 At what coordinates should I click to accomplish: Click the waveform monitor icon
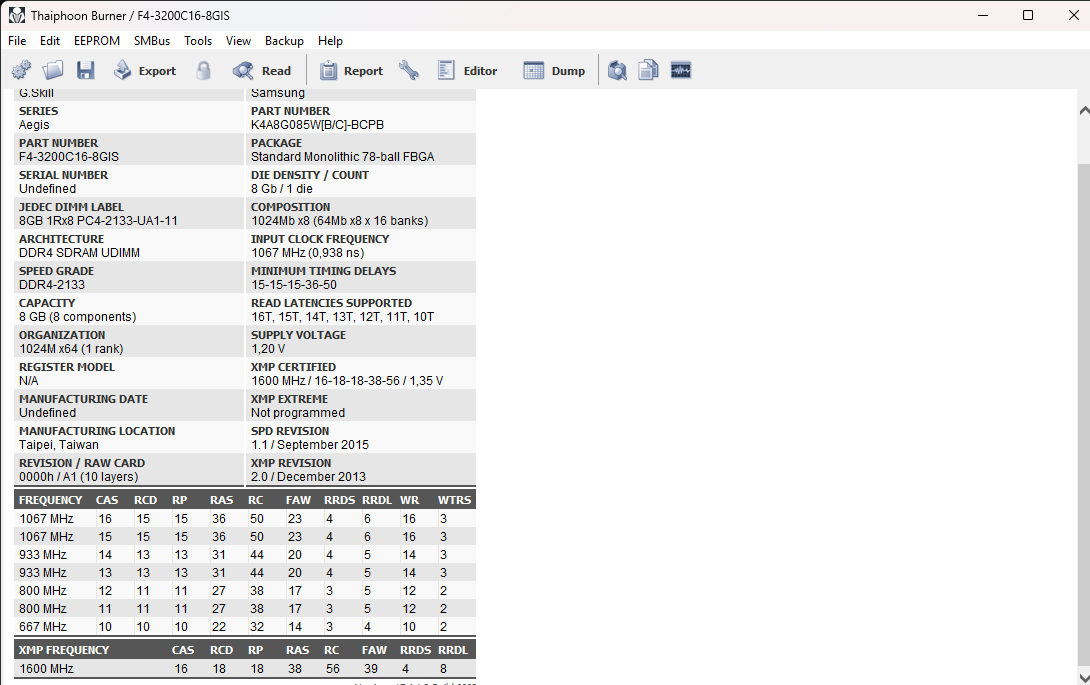click(x=681, y=70)
